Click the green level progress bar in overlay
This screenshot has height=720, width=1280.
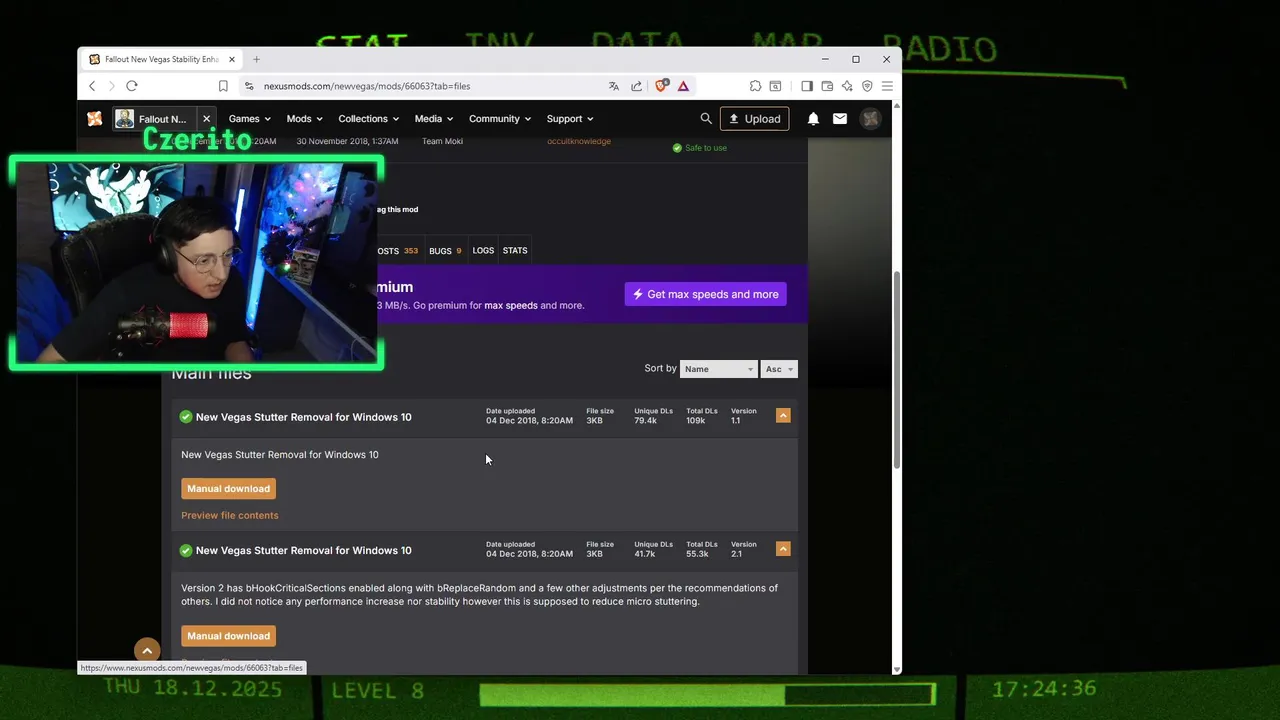tap(707, 693)
